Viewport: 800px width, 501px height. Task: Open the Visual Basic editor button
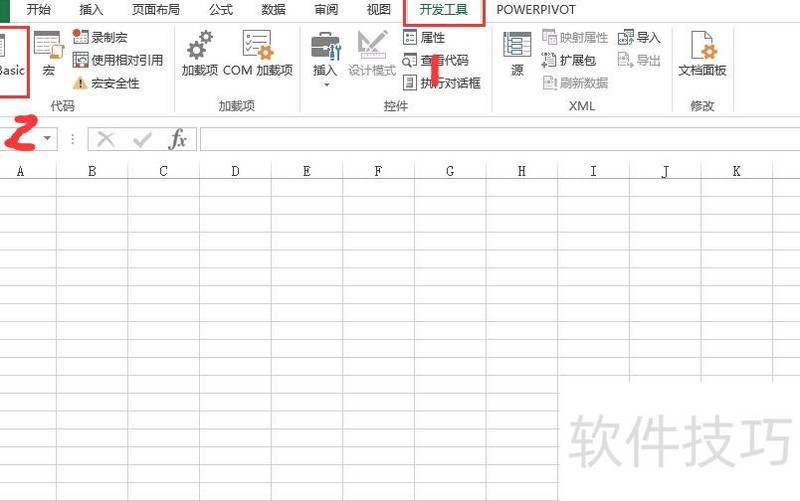coord(13,61)
